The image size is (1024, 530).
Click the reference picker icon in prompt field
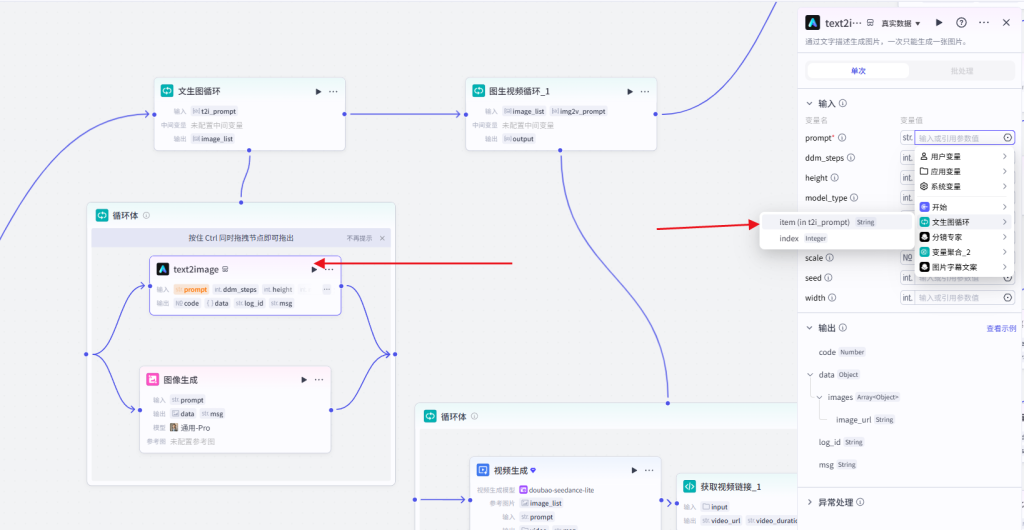[1008, 138]
